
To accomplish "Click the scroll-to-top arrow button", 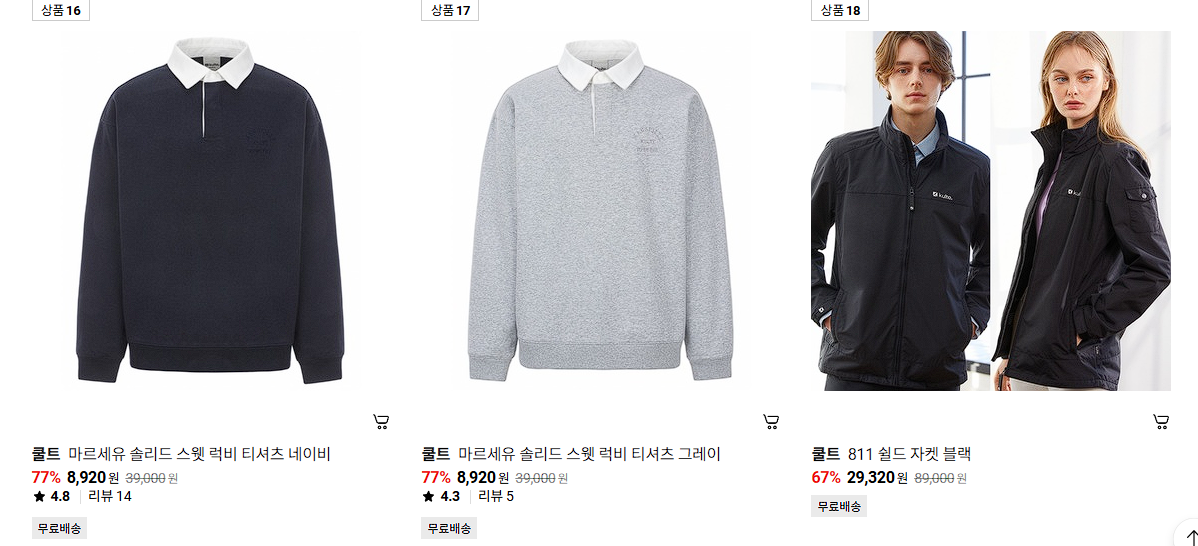I will [1189, 535].
